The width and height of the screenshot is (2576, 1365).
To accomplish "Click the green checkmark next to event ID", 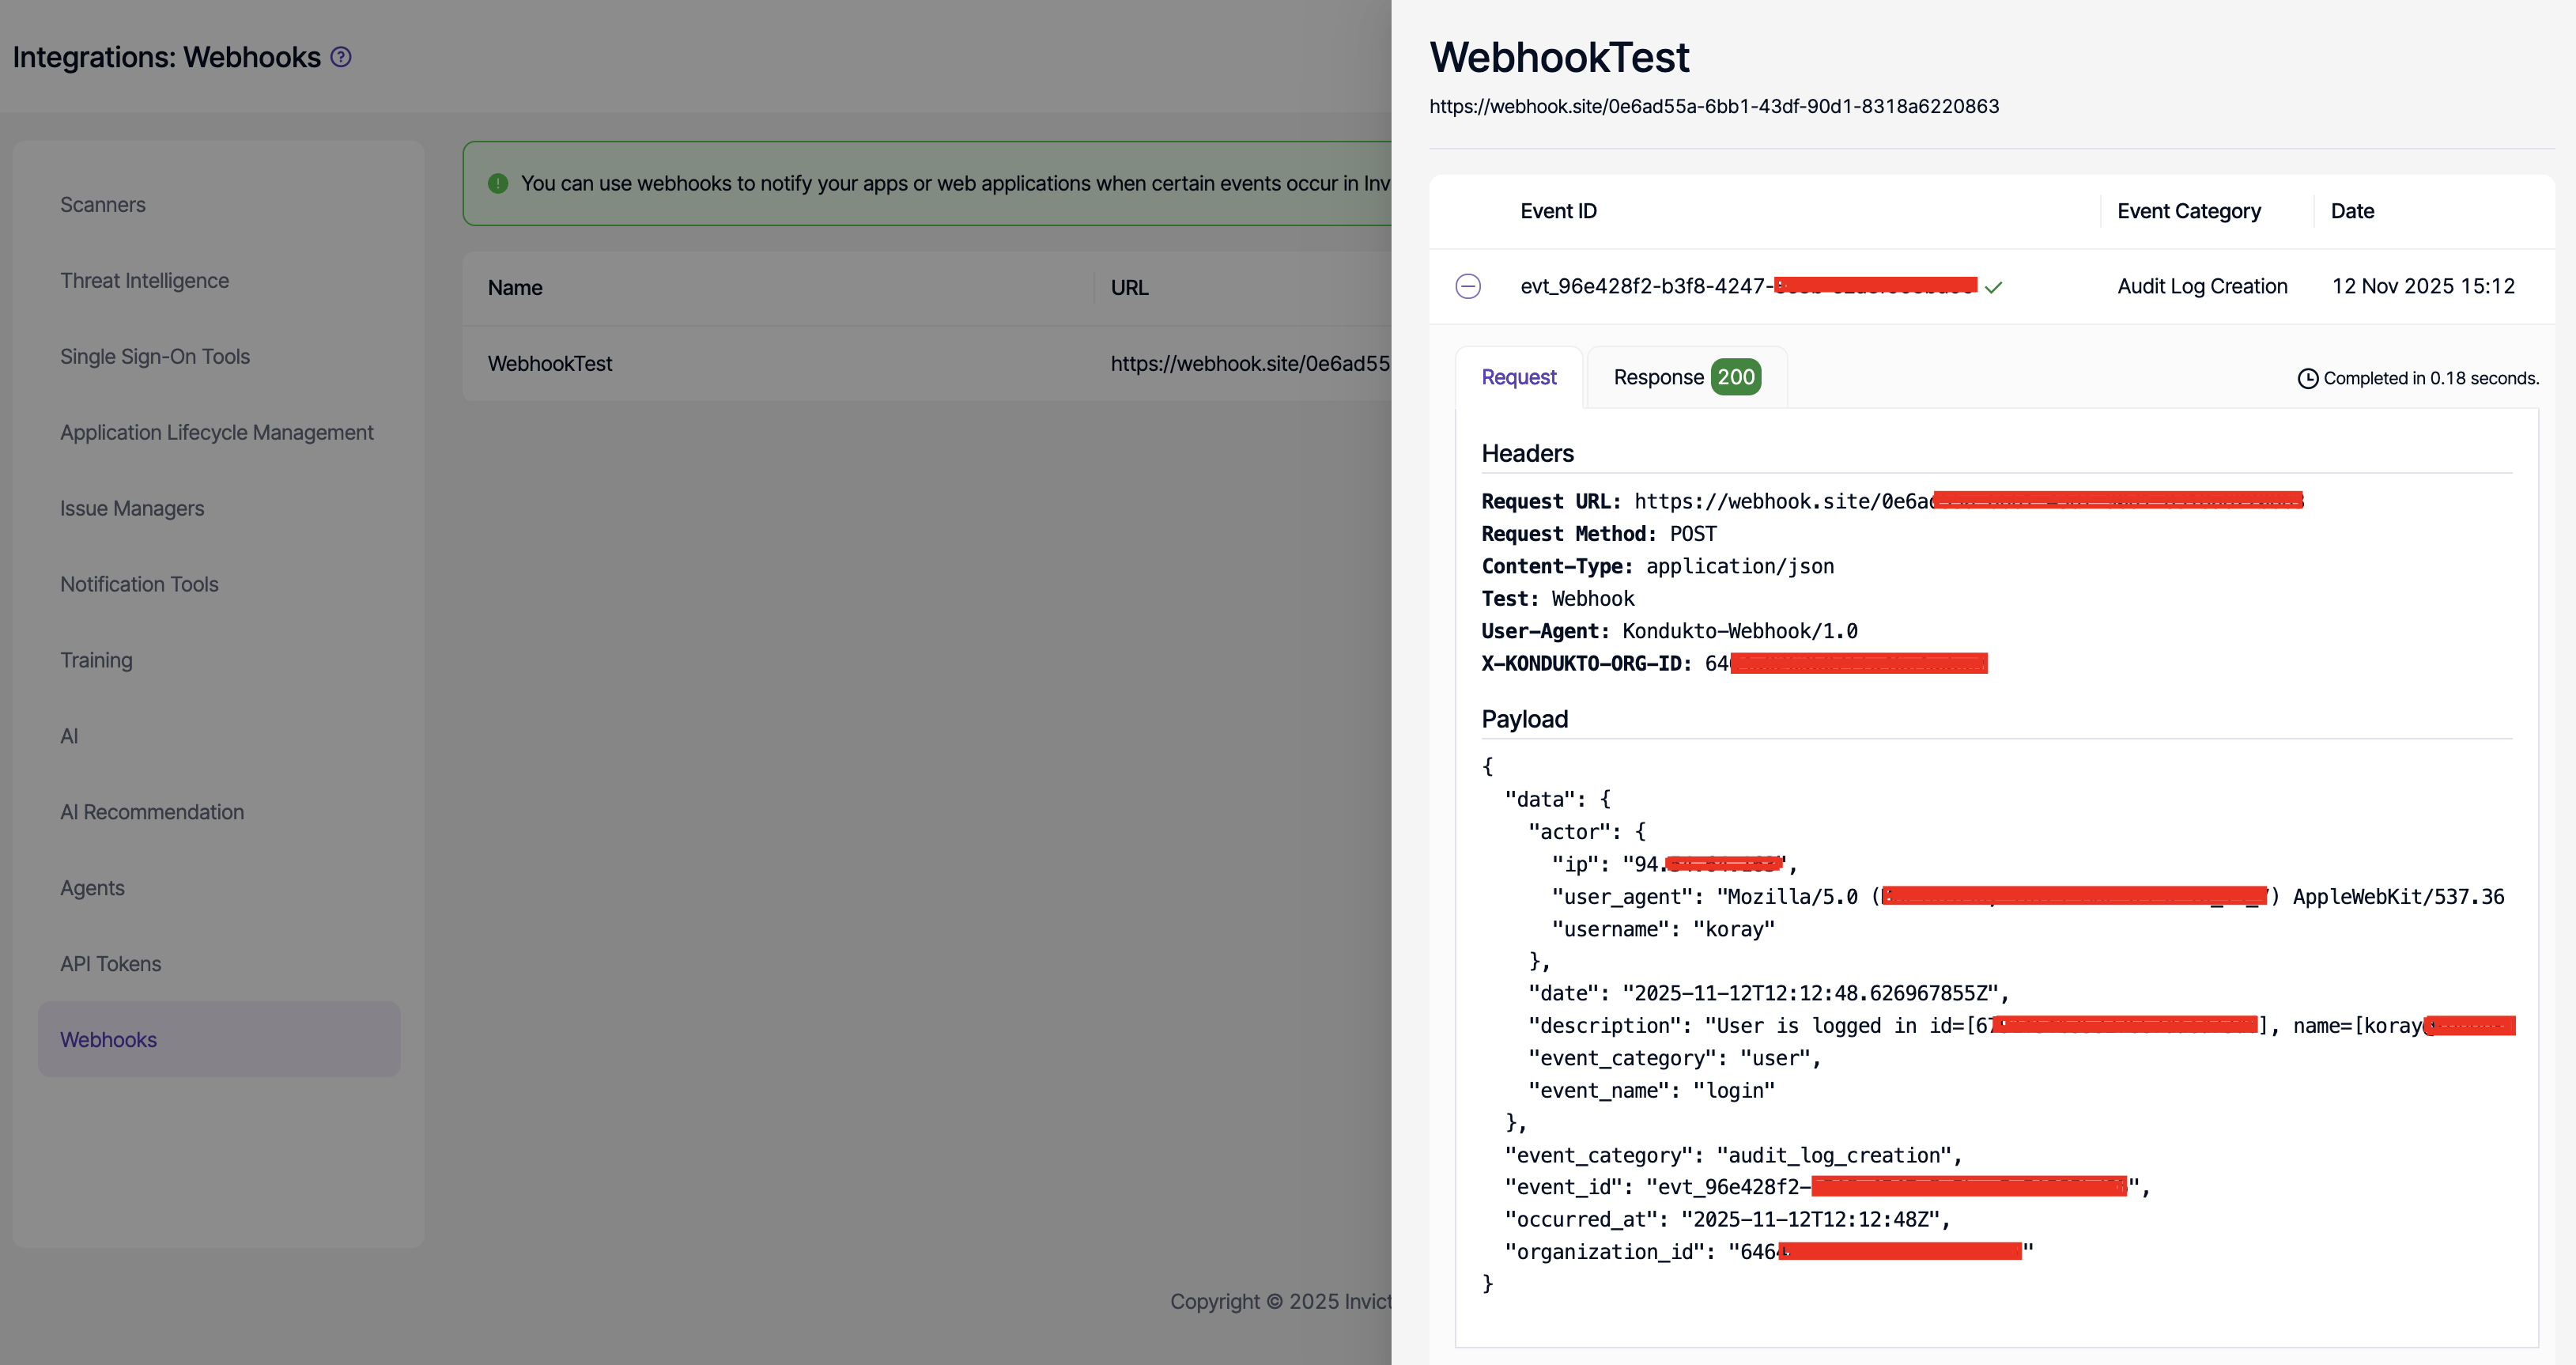I will pyautogui.click(x=1993, y=288).
